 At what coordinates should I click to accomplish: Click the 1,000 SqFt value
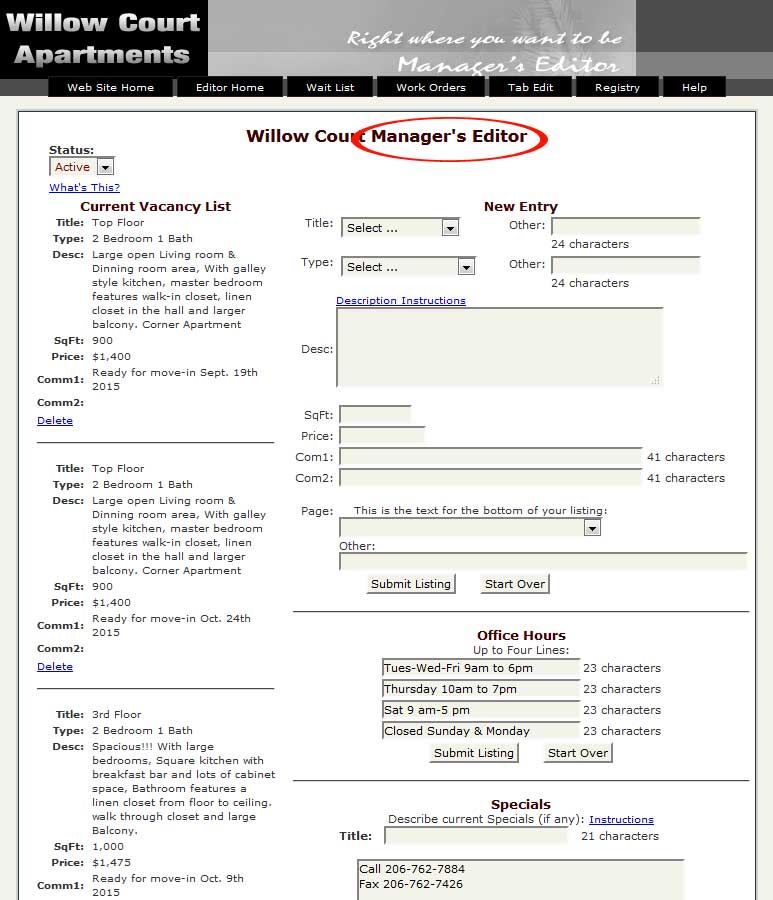point(108,846)
